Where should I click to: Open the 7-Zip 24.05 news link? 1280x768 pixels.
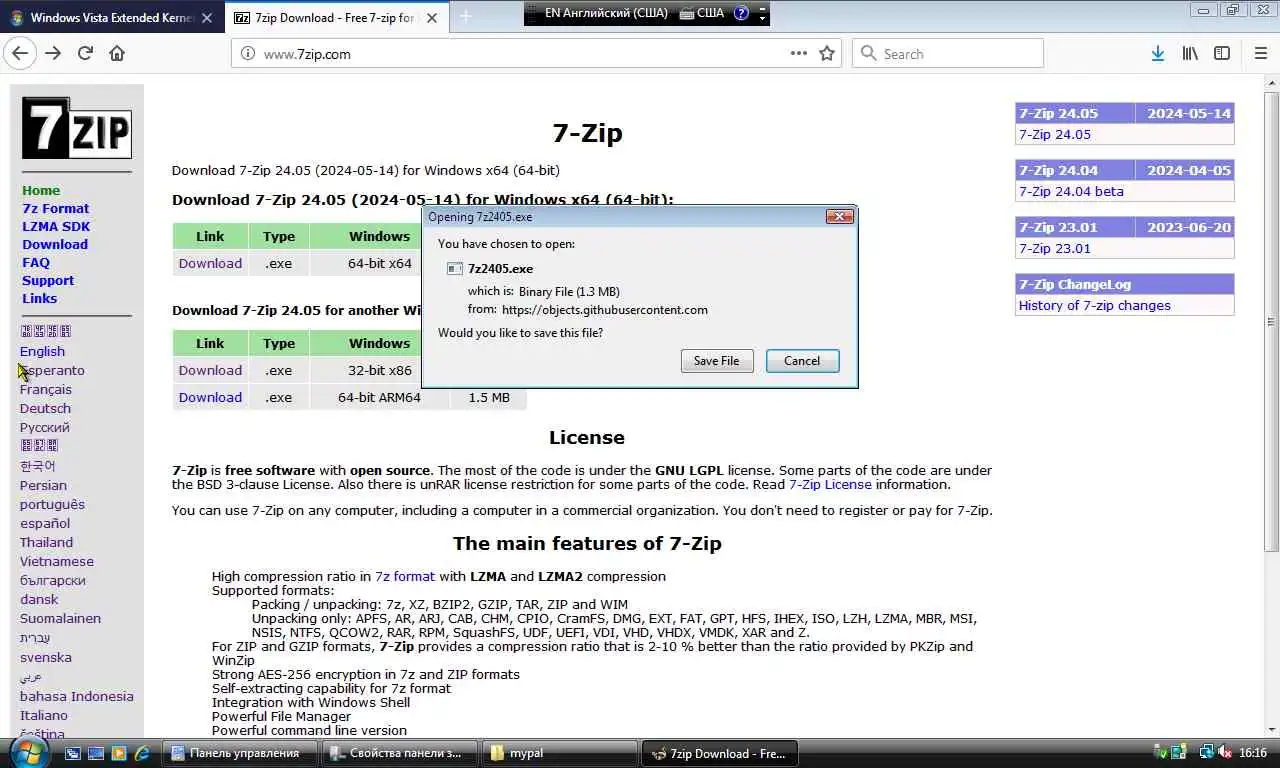point(1055,134)
